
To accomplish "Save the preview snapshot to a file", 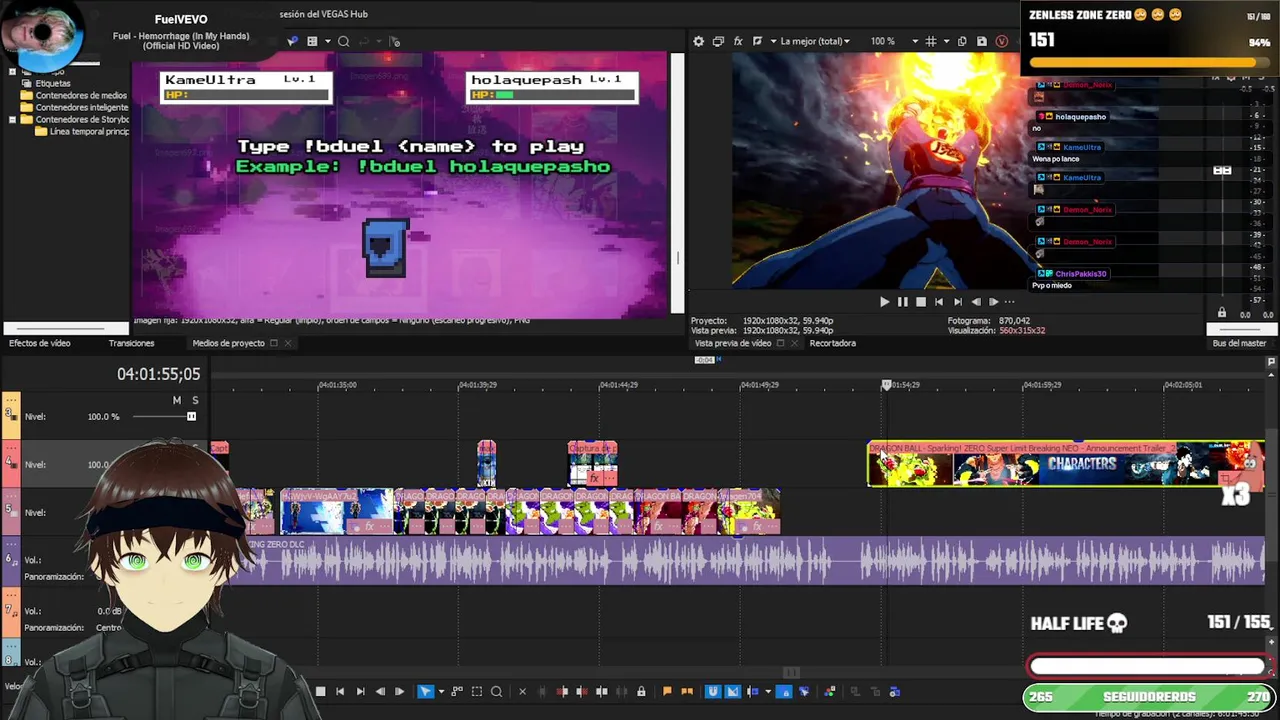I will coord(982,41).
